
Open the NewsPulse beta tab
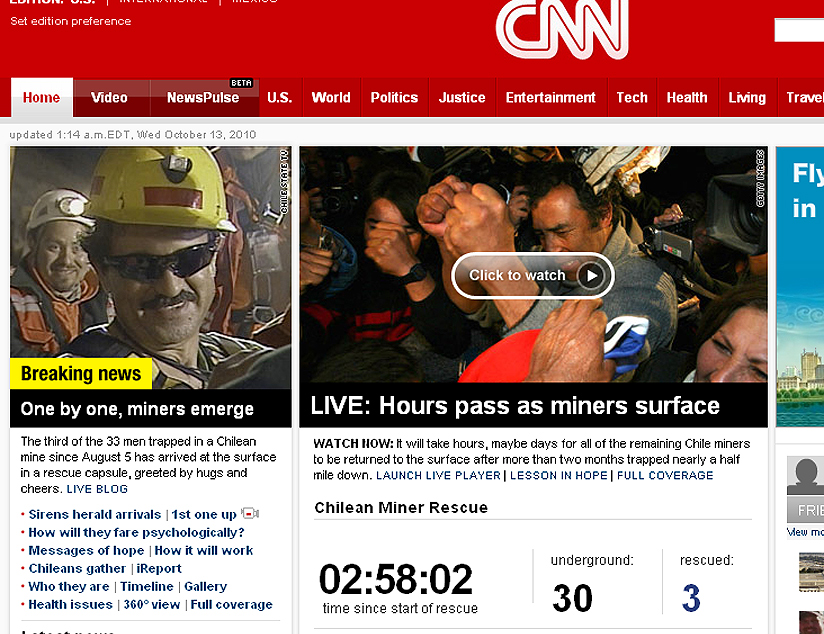tap(203, 97)
